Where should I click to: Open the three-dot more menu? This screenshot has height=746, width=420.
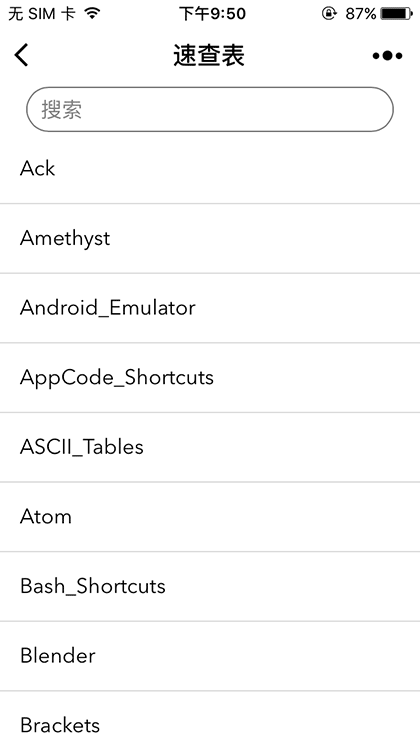click(x=387, y=56)
